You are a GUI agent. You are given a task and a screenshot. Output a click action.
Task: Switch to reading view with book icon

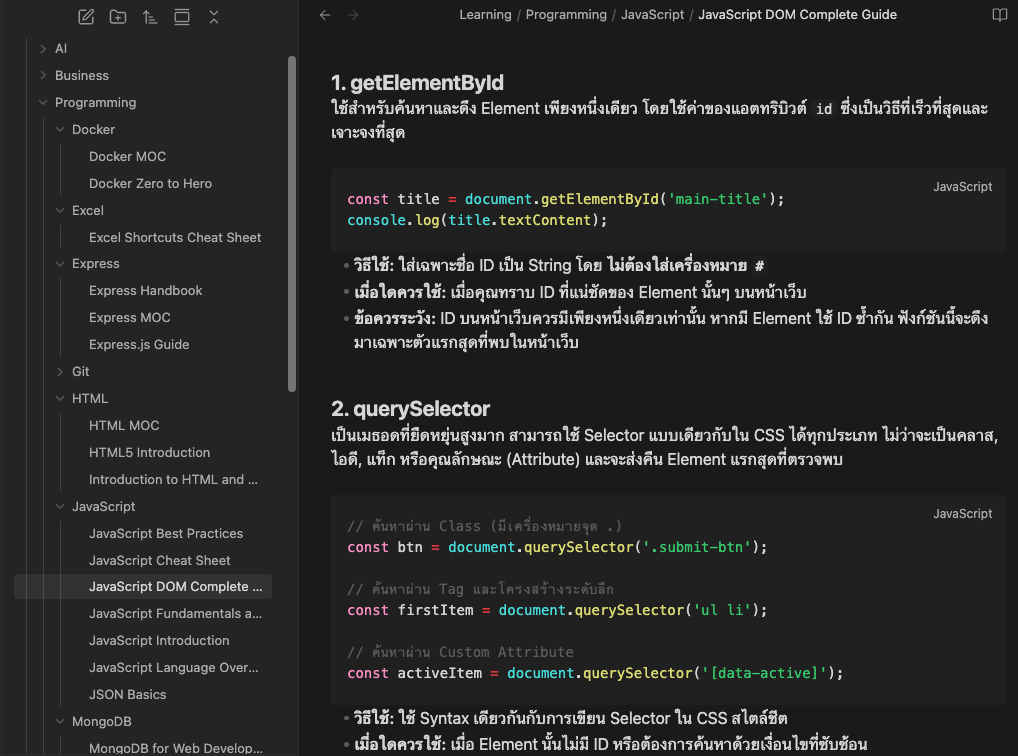coord(1000,15)
